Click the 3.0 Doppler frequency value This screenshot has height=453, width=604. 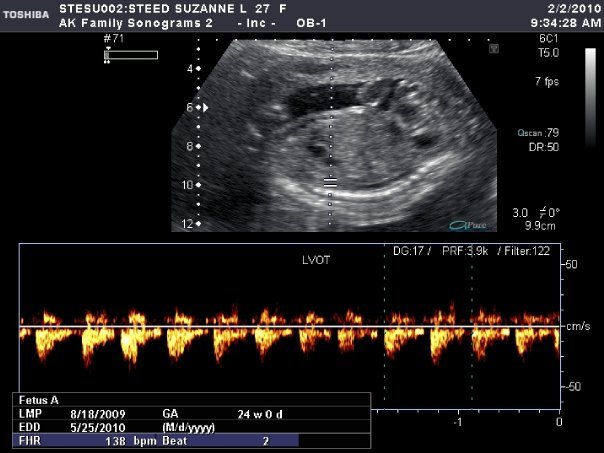(x=520, y=213)
